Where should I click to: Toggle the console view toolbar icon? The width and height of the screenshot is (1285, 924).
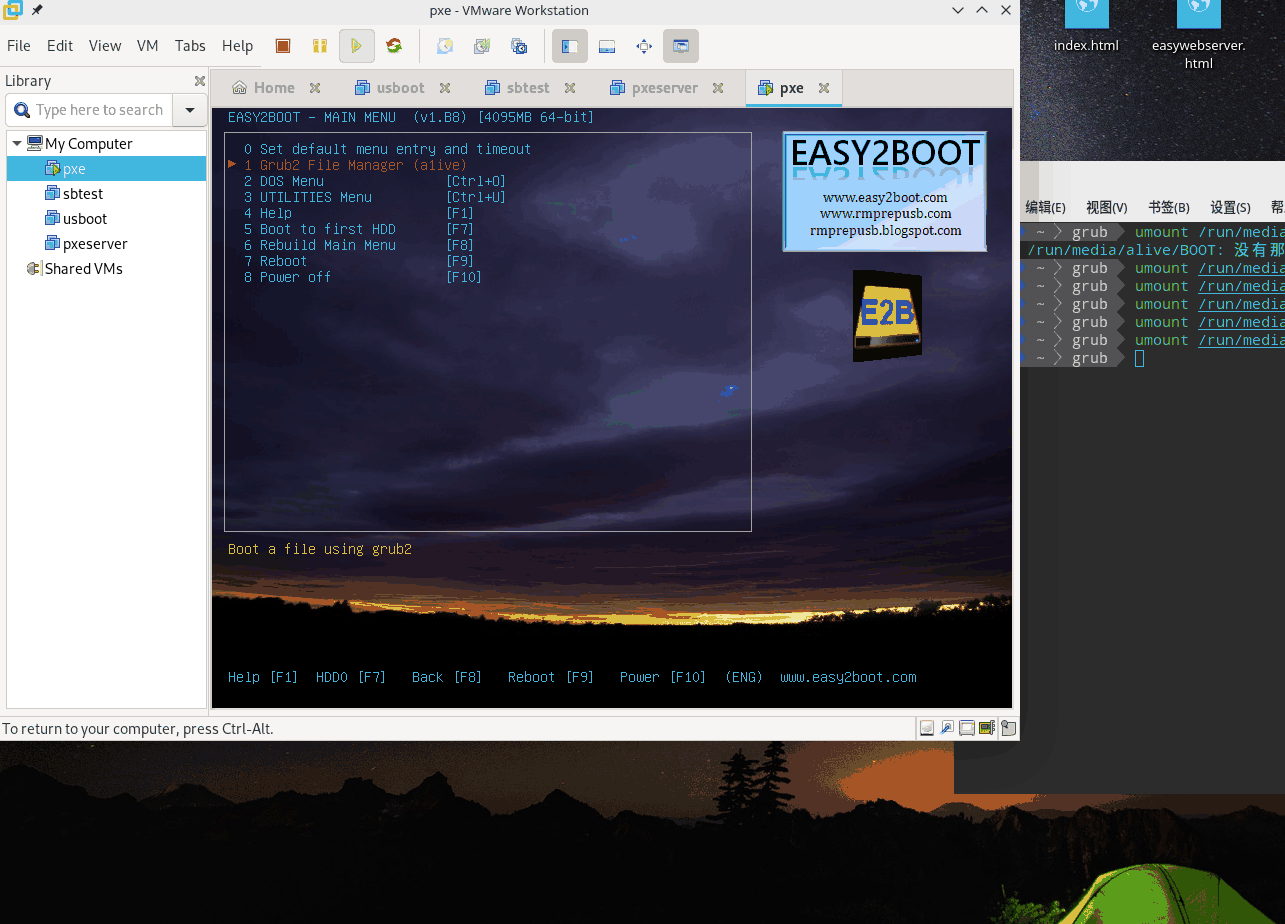(681, 46)
